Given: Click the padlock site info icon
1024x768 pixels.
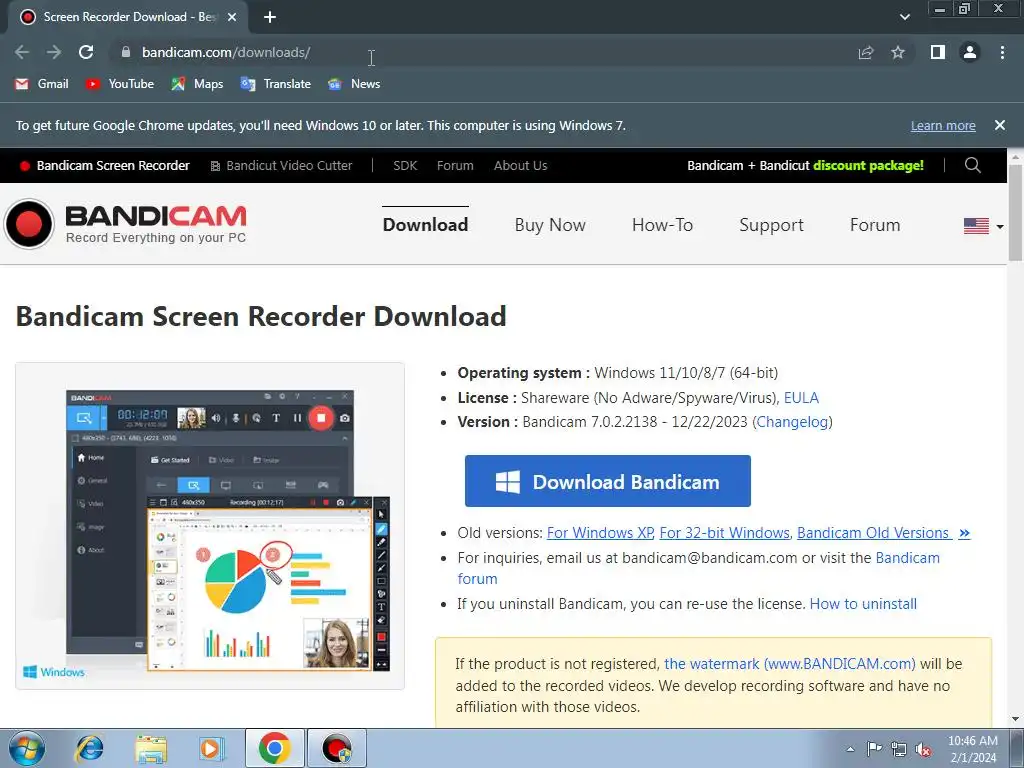Looking at the screenshot, I should tap(126, 52).
